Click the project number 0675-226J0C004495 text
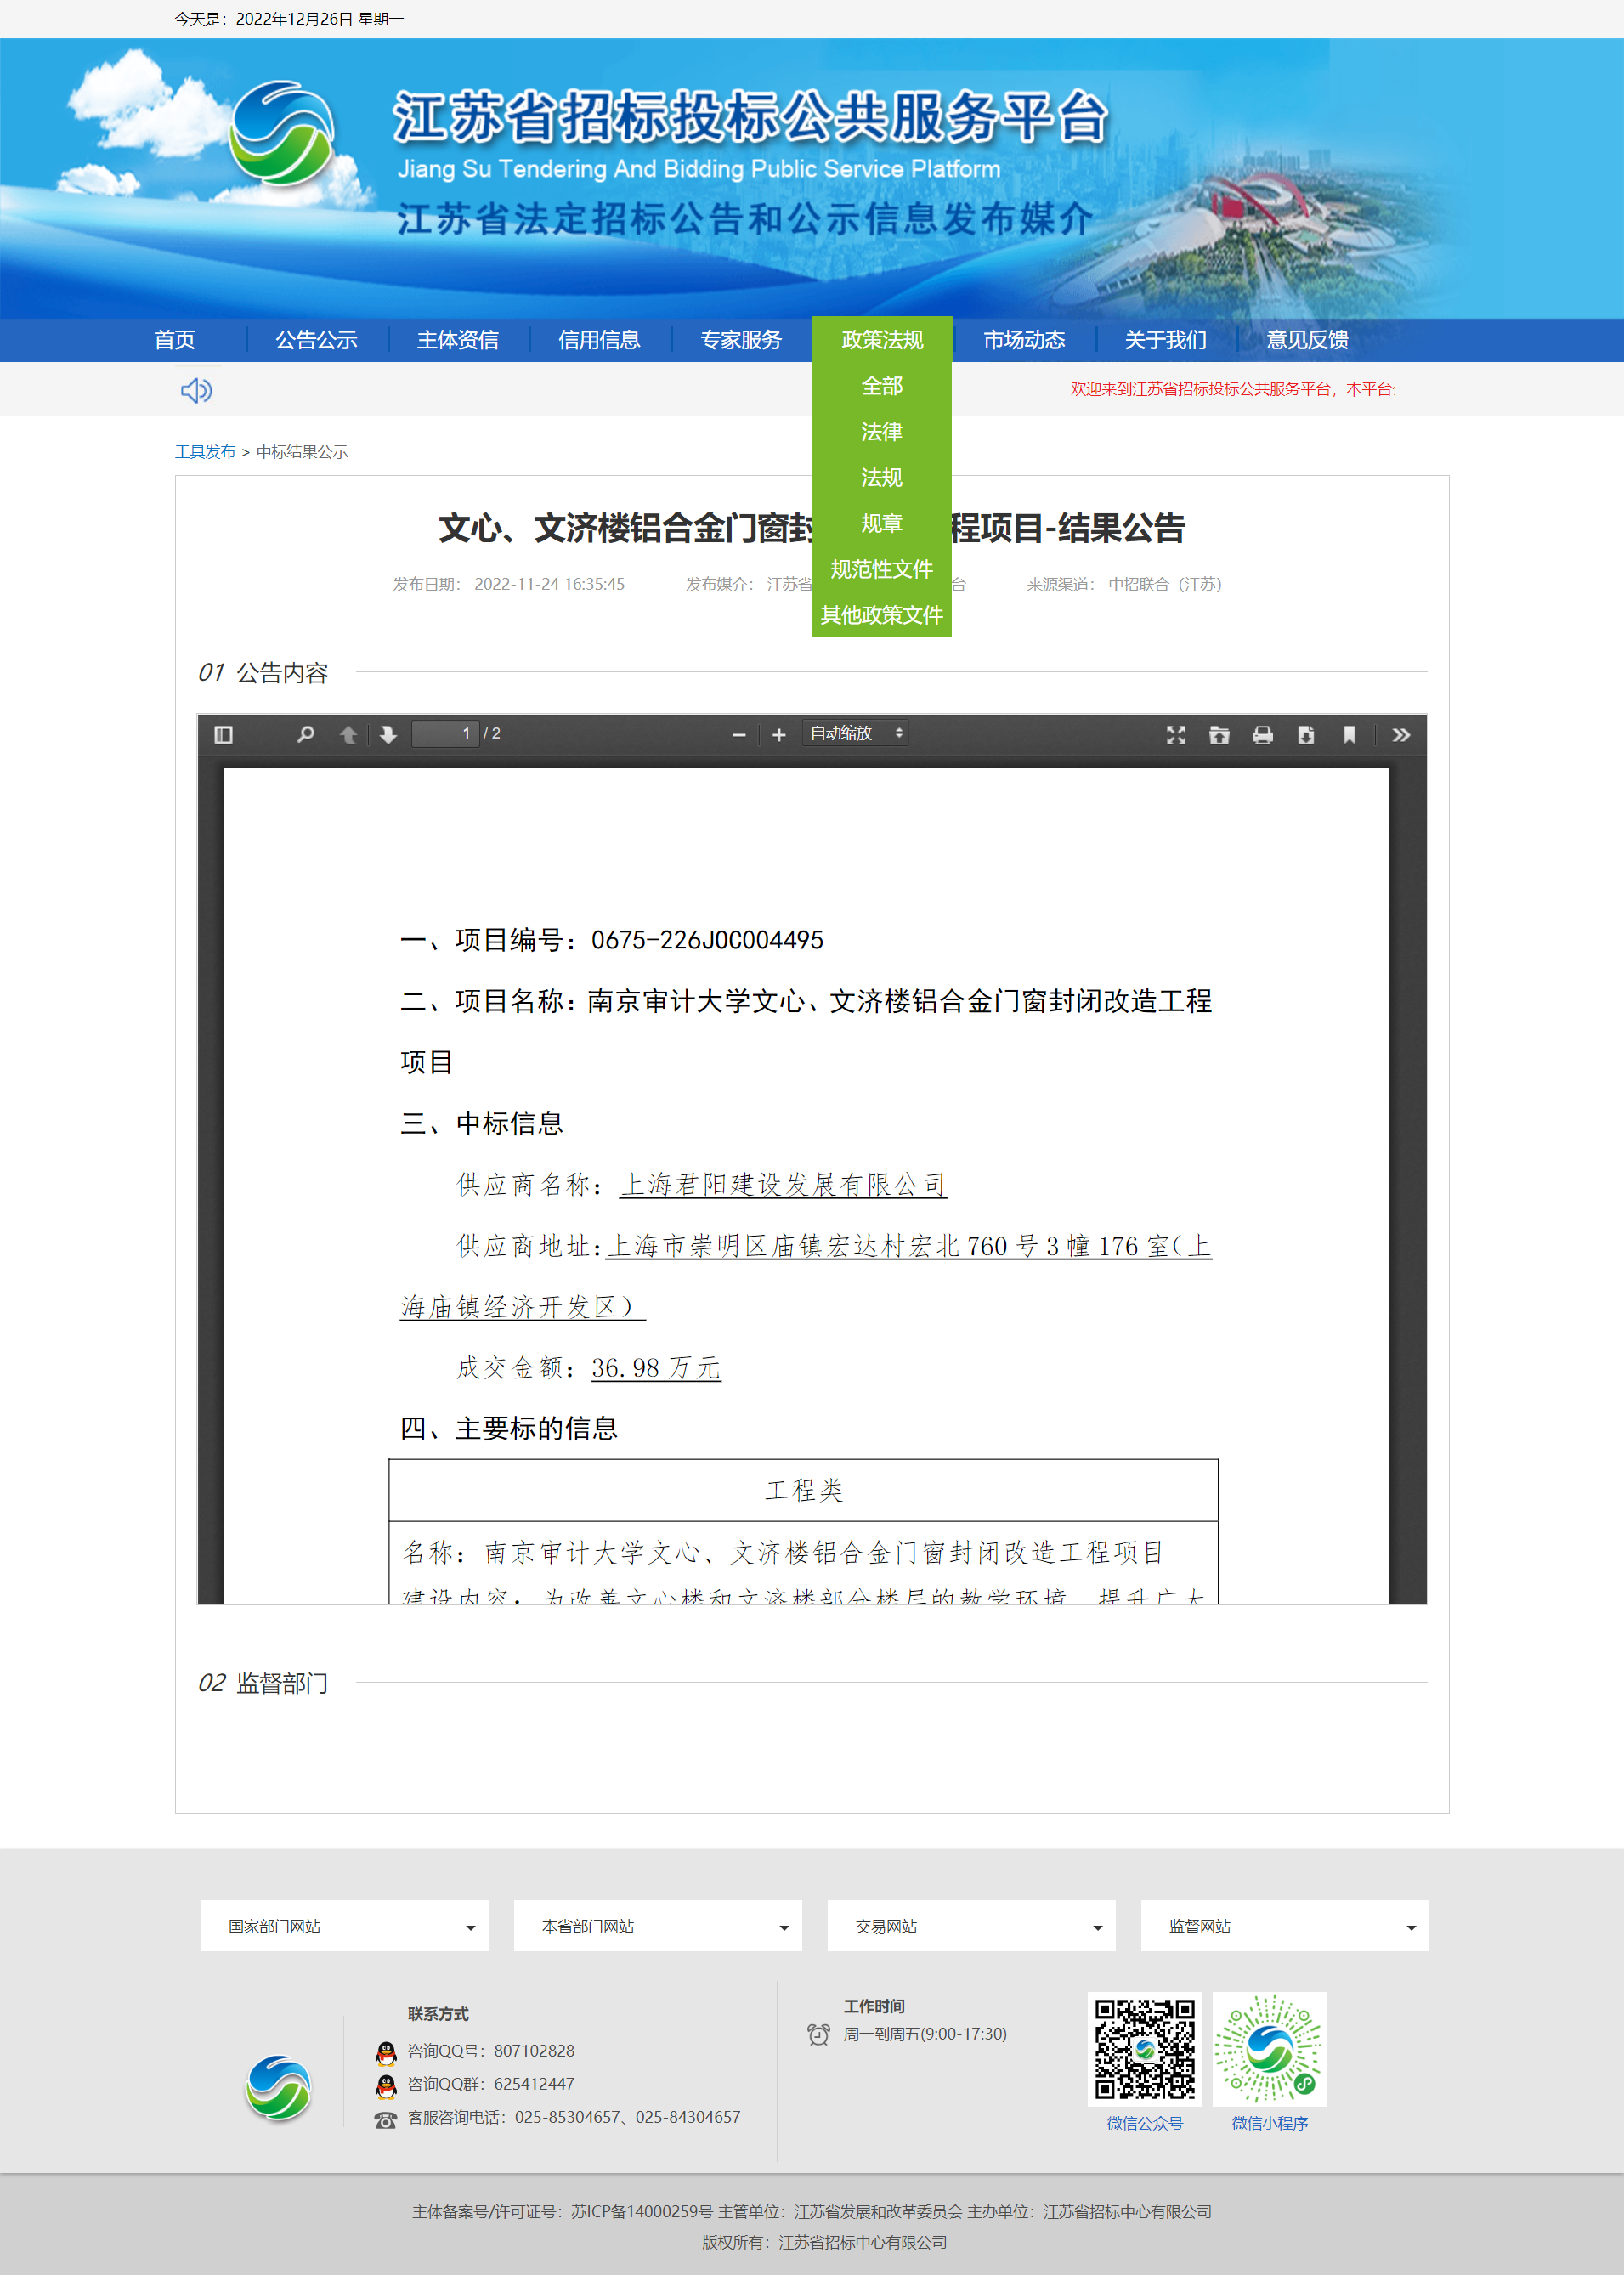This screenshot has width=1624, height=2275. 707,940
